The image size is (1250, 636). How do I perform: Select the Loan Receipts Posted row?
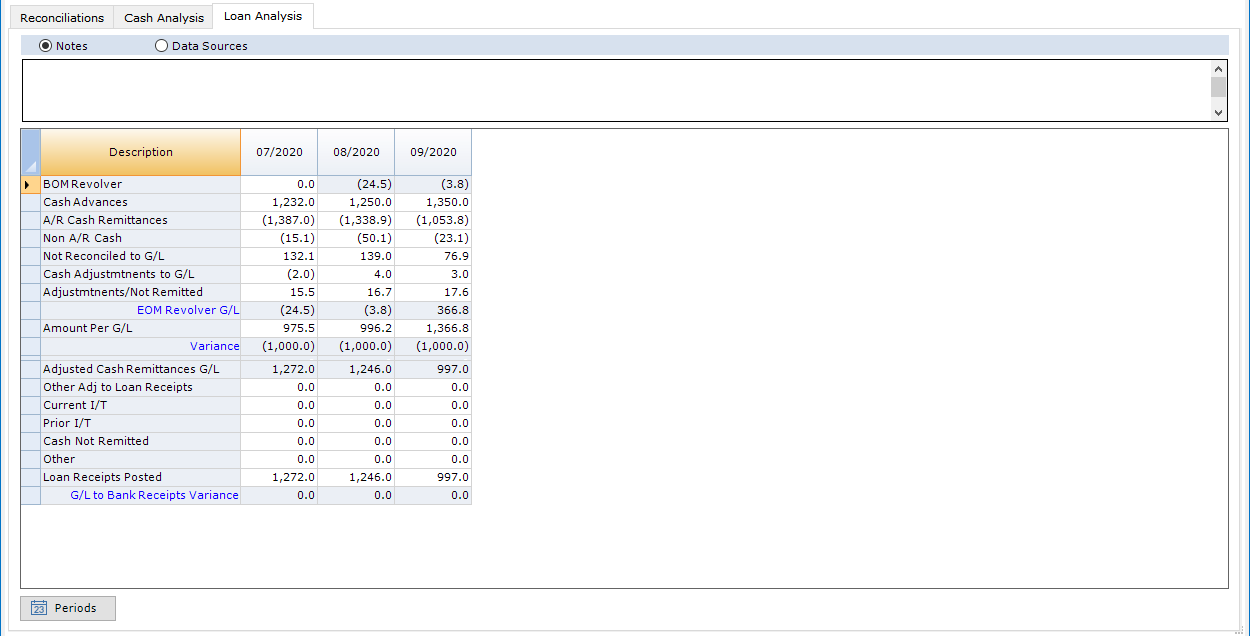pos(102,477)
